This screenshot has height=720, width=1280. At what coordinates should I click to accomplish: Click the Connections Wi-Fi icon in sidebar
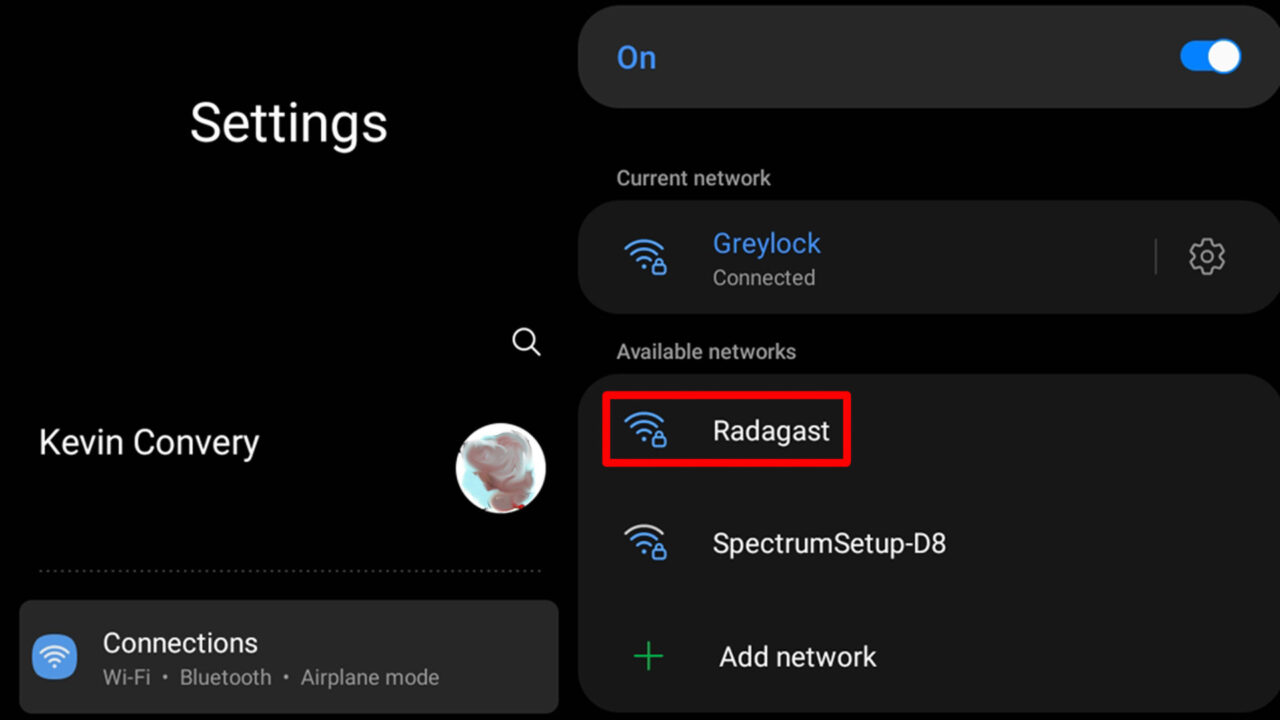pyautogui.click(x=54, y=657)
